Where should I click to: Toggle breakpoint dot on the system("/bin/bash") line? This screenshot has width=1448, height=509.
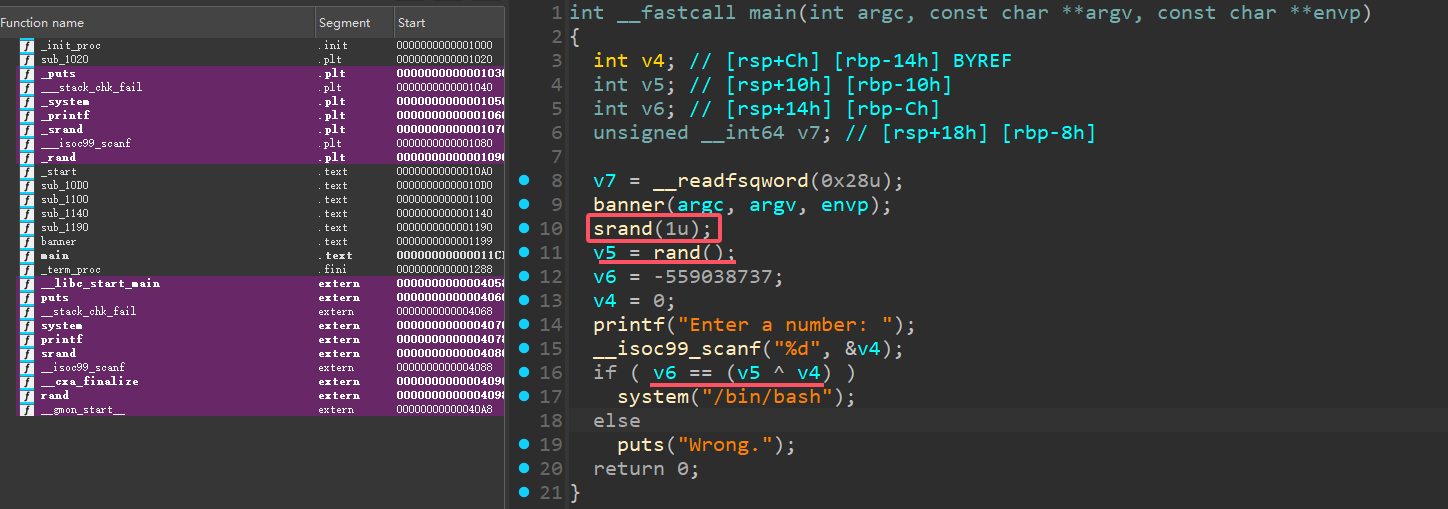click(x=524, y=397)
